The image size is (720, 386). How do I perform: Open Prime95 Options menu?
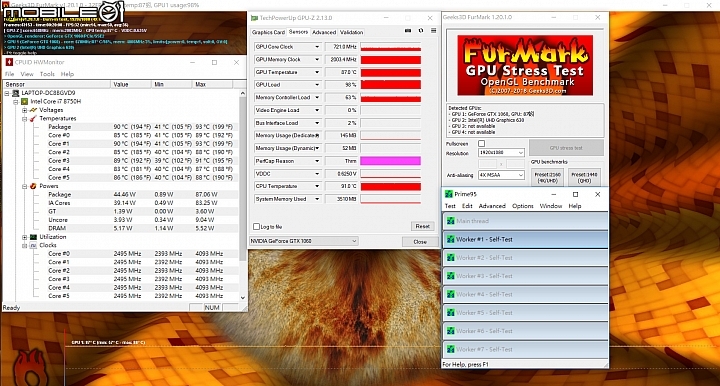[x=523, y=206]
